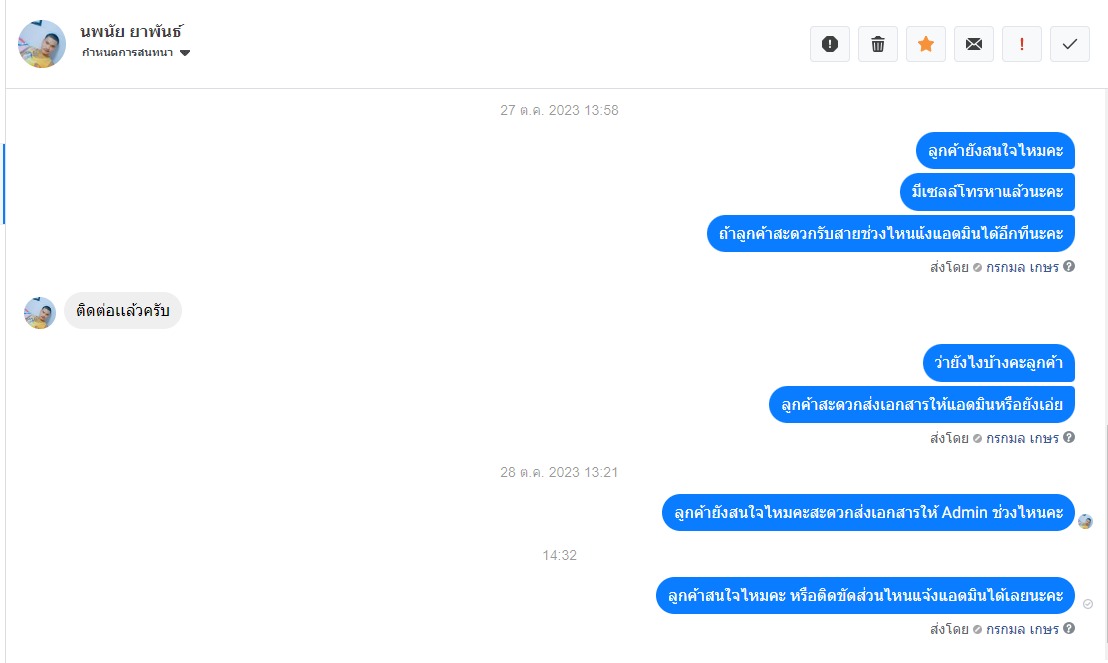Mark as priority with red exclamation icon
This screenshot has width=1108, height=663.
click(x=1022, y=44)
